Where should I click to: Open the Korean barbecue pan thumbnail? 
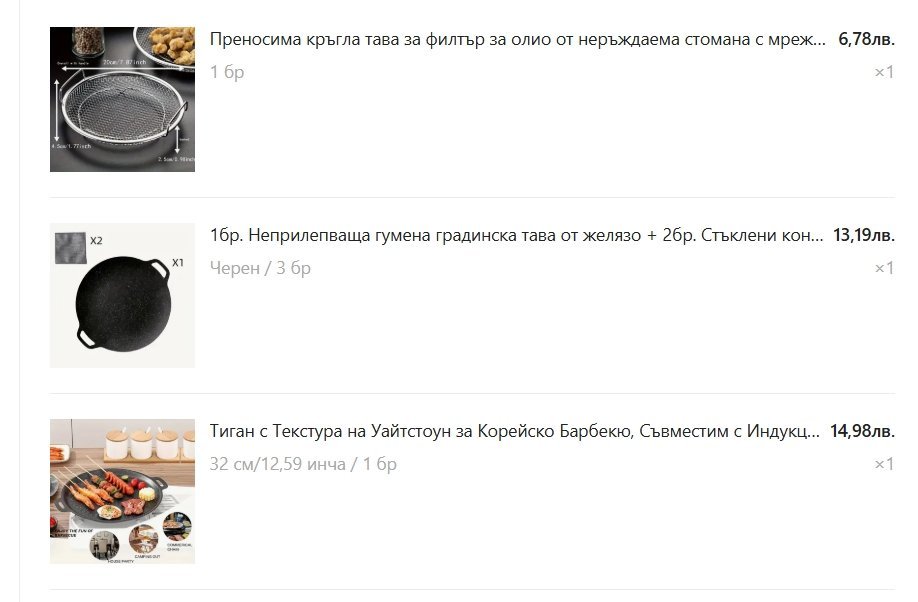click(122, 491)
